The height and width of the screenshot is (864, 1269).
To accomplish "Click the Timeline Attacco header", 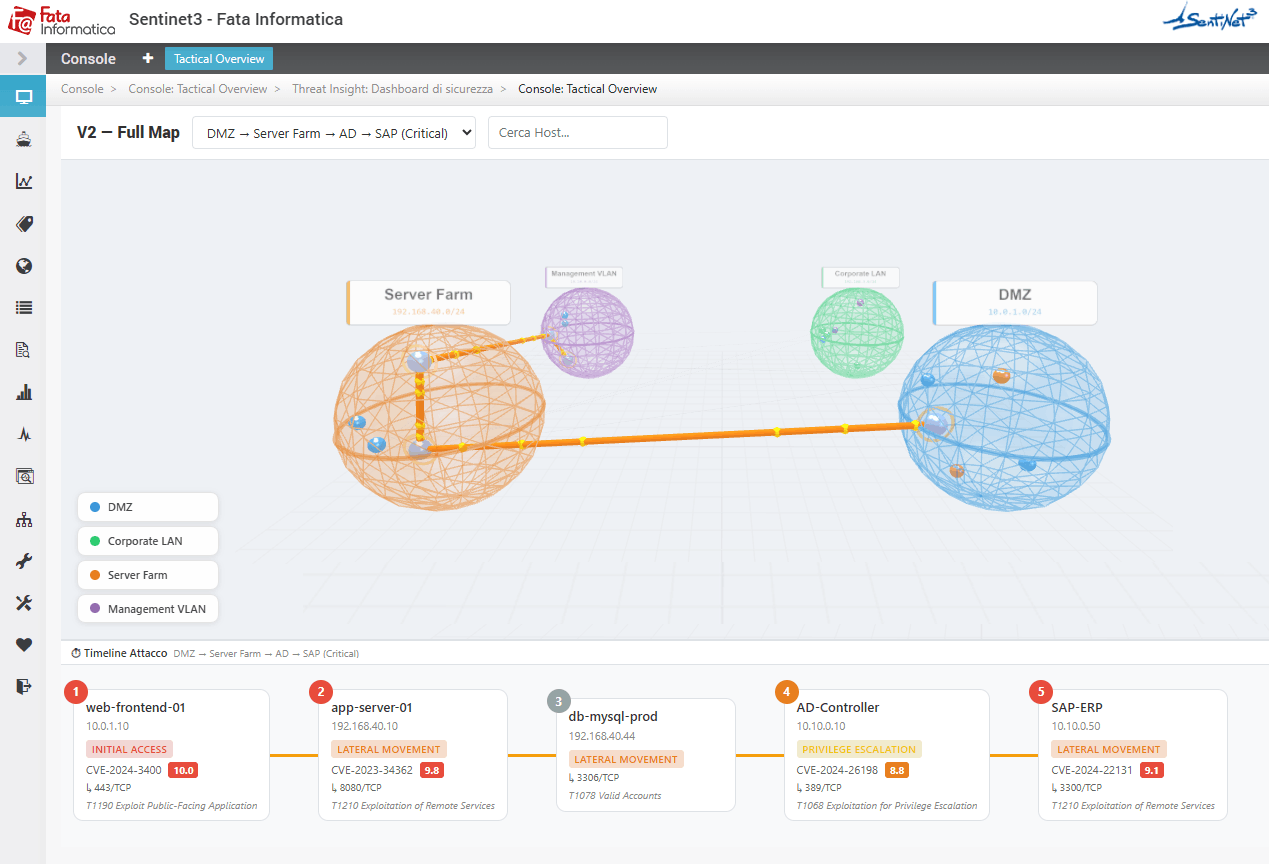I will [119, 653].
